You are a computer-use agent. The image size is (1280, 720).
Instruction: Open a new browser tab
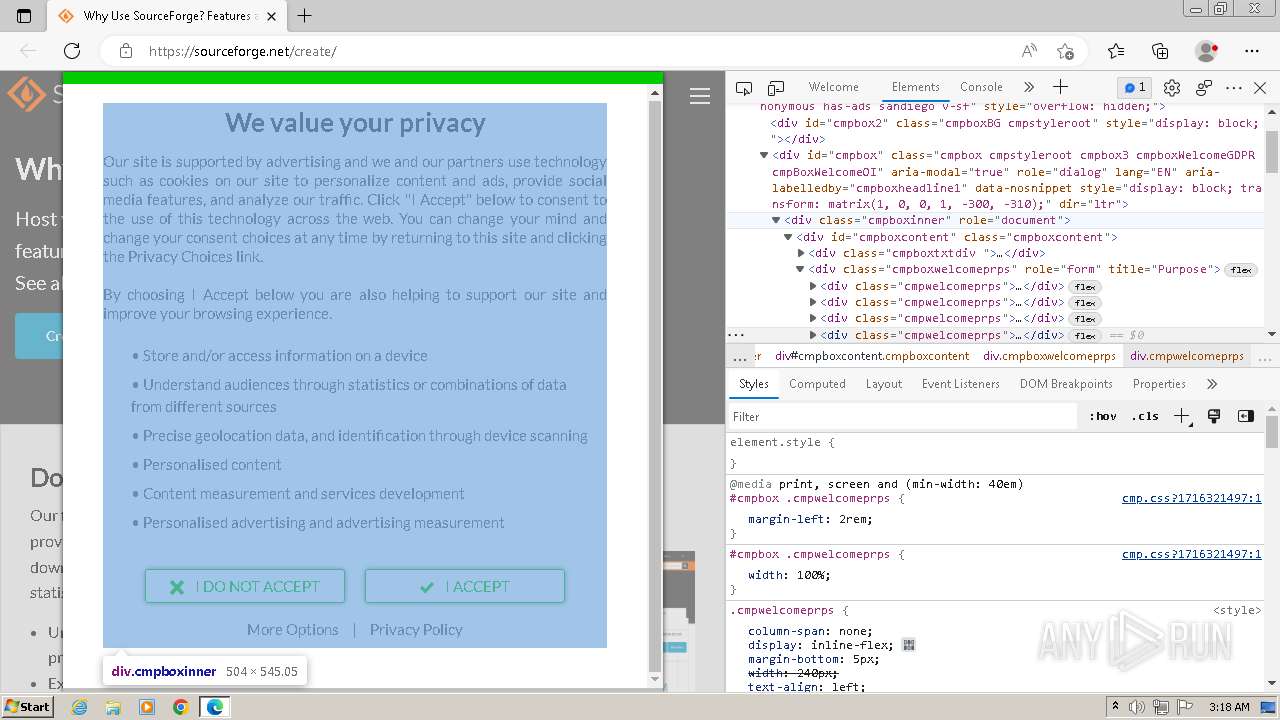(x=305, y=16)
